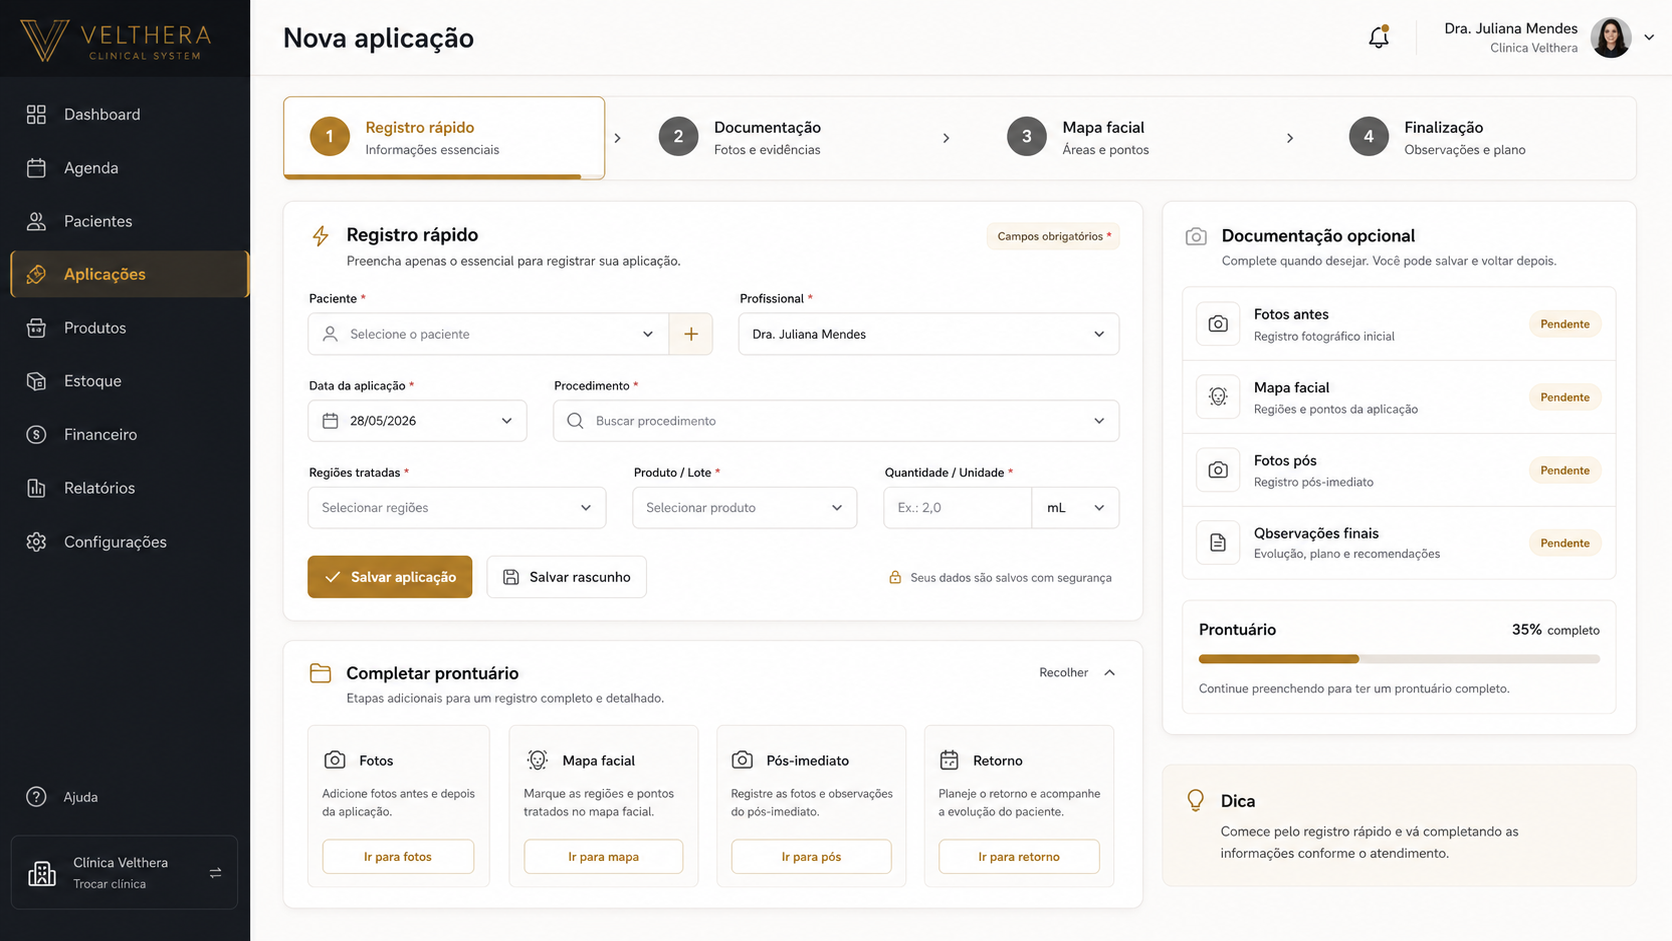Click the Ir para pós button
Image resolution: width=1672 pixels, height=941 pixels.
coord(811,857)
